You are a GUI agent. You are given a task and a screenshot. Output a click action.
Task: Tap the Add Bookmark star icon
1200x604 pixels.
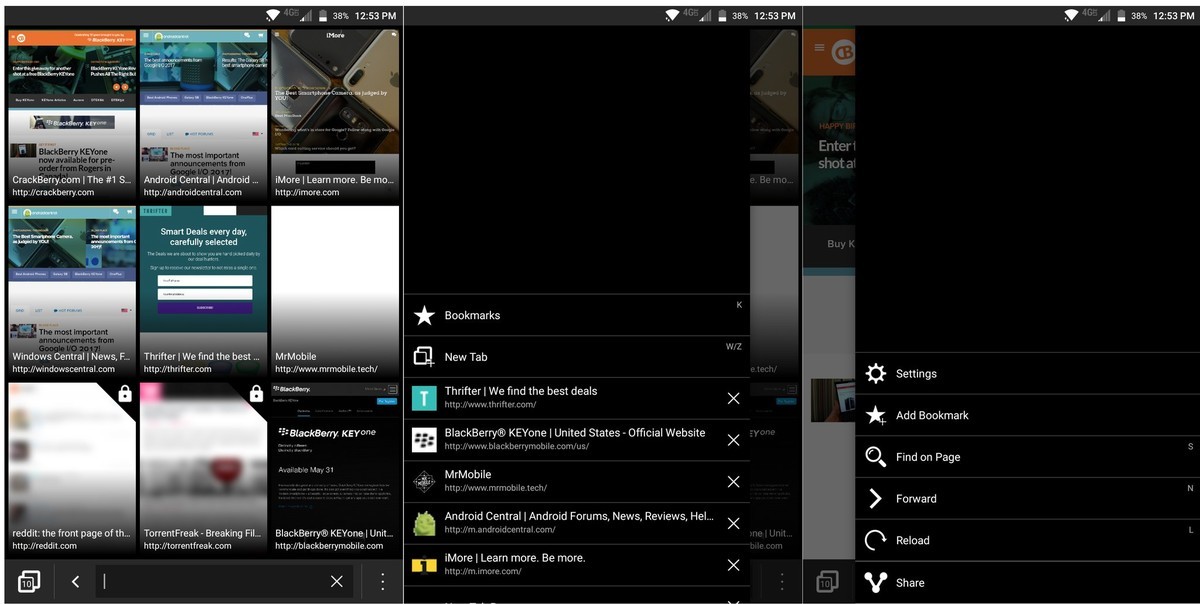pos(876,415)
